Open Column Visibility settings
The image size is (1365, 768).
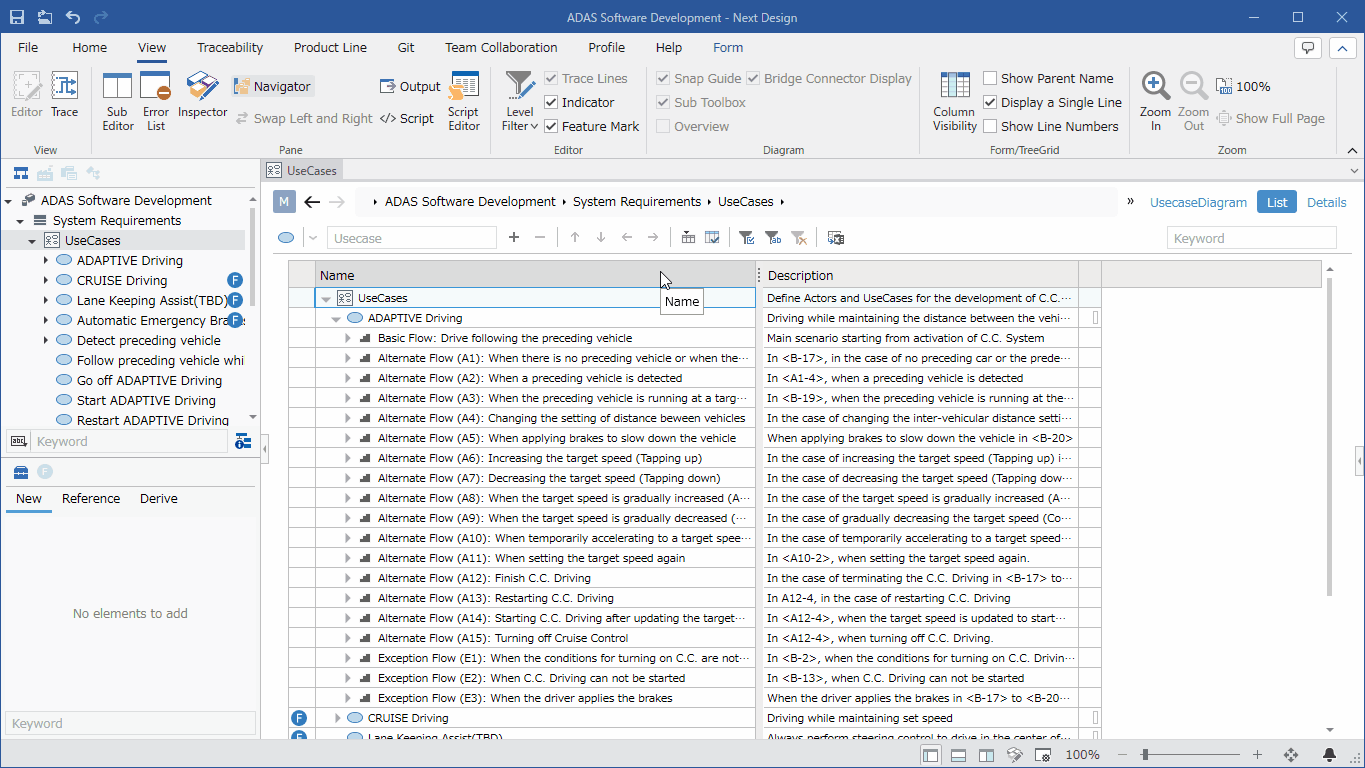(x=955, y=101)
